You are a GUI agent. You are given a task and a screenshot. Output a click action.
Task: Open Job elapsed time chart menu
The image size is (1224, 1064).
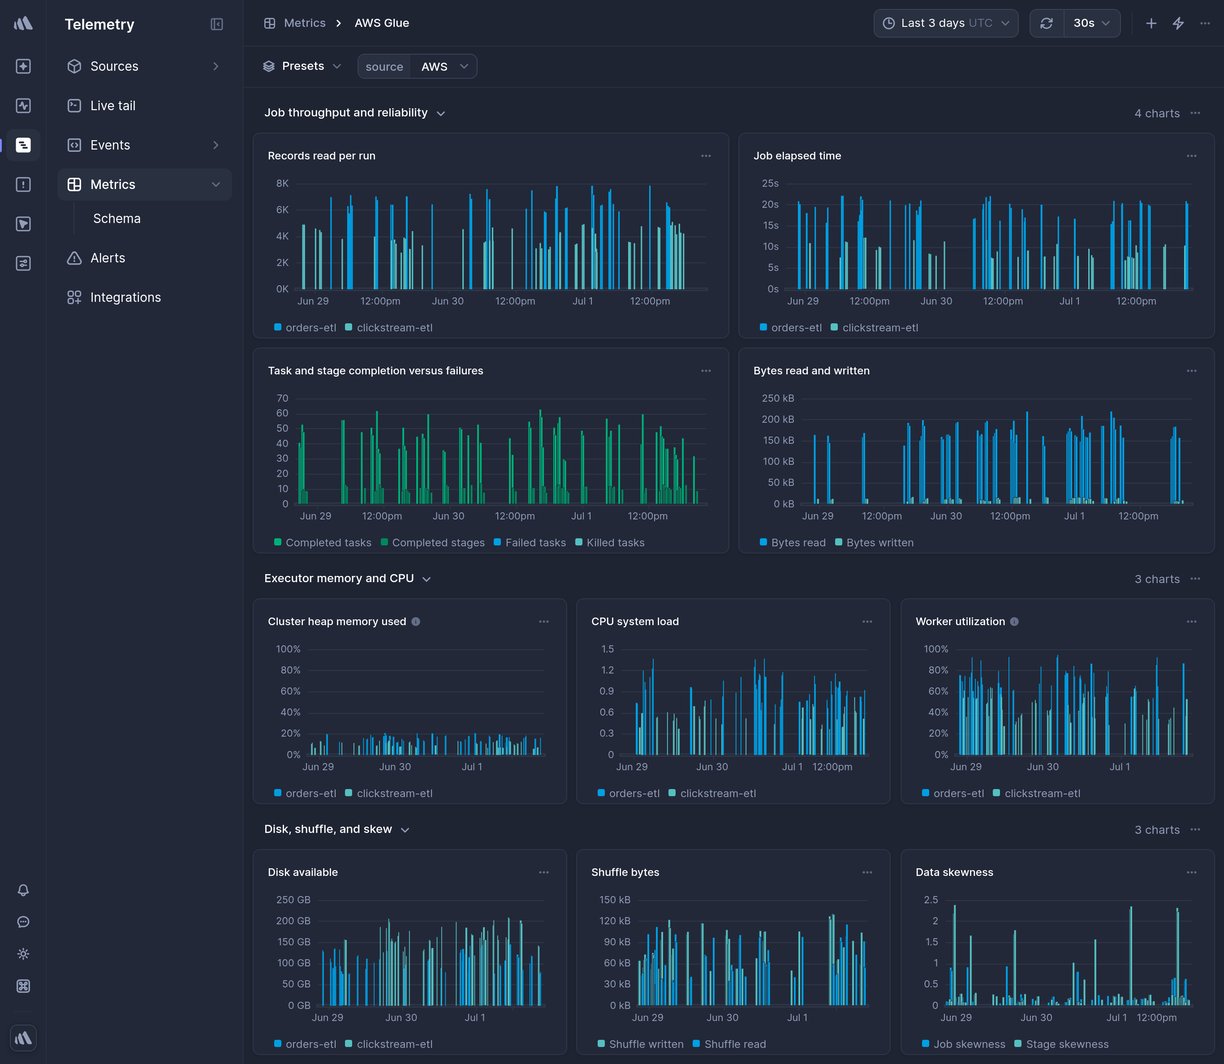(x=1191, y=156)
